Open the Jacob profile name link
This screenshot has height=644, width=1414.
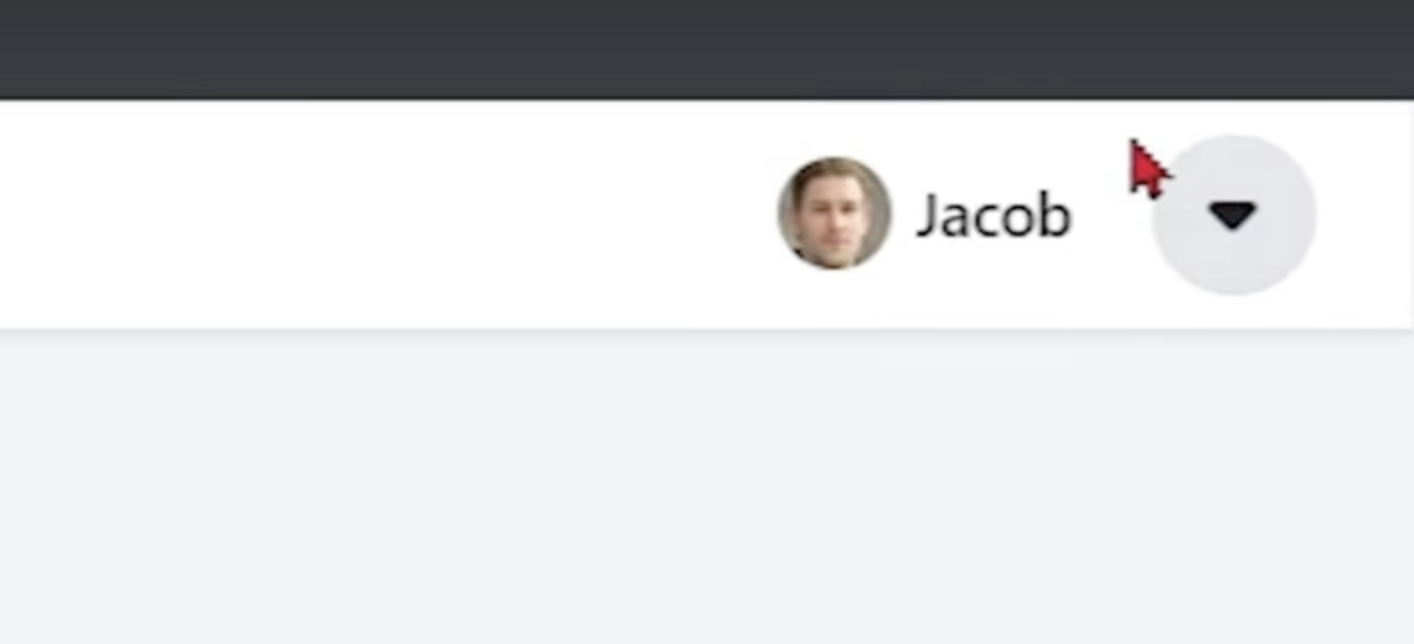click(x=993, y=215)
